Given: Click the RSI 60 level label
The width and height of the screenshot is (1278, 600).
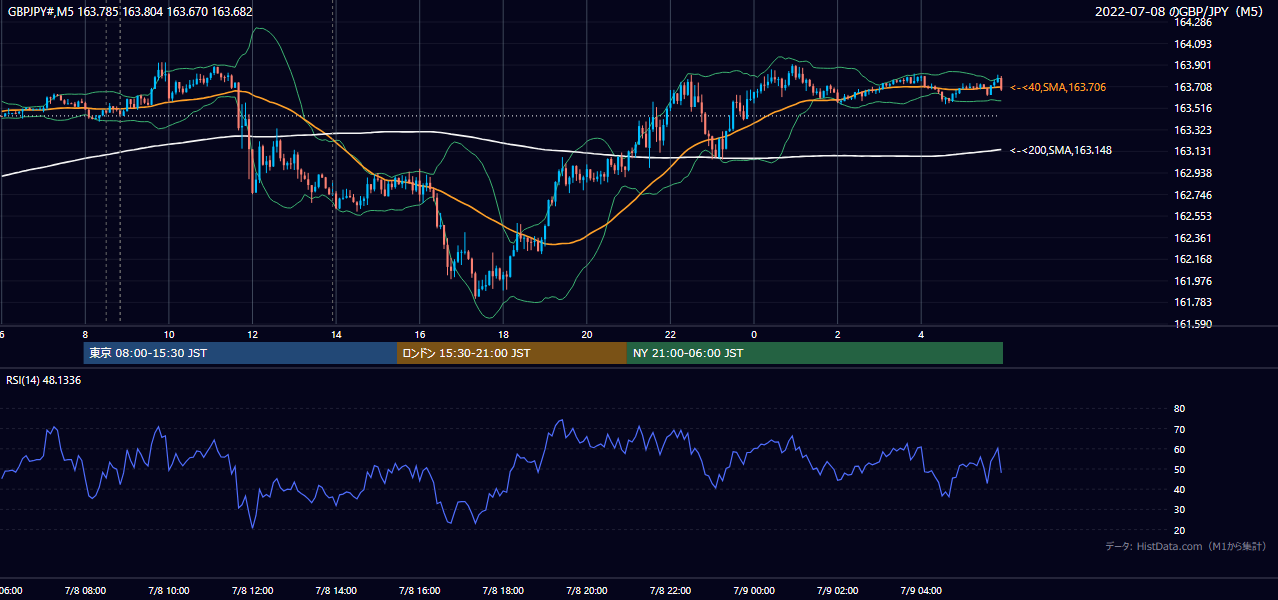Looking at the screenshot, I should coord(1179,449).
